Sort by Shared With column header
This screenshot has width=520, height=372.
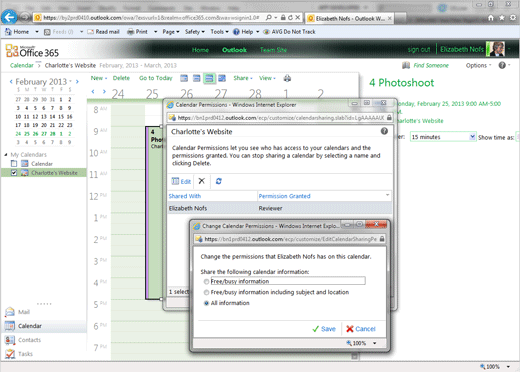click(x=185, y=196)
